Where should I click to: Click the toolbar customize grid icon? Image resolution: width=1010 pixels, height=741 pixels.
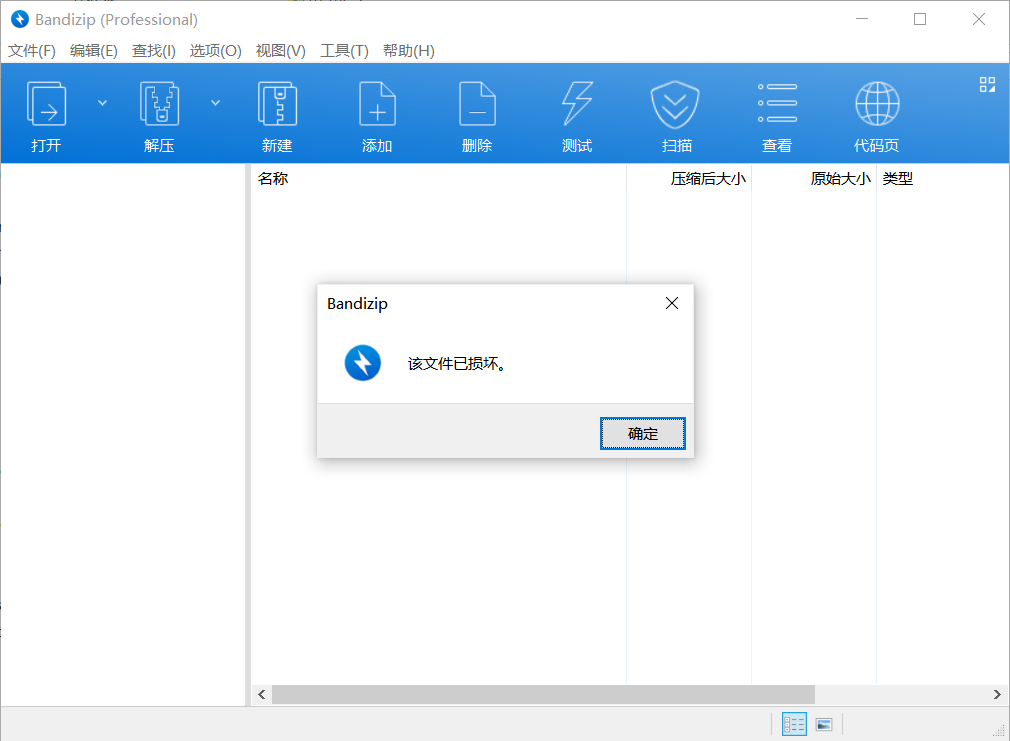tap(987, 84)
